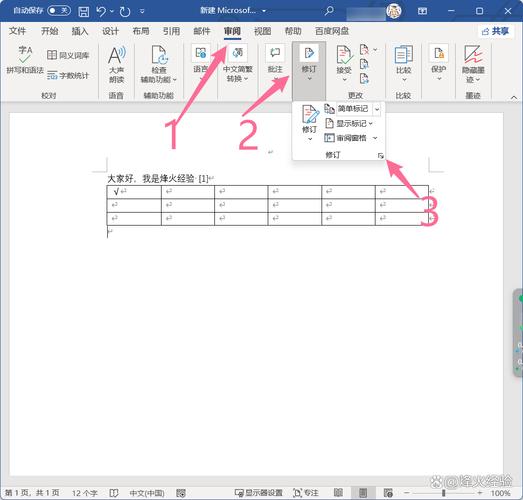Run 拼写和语法 check

pos(25,60)
